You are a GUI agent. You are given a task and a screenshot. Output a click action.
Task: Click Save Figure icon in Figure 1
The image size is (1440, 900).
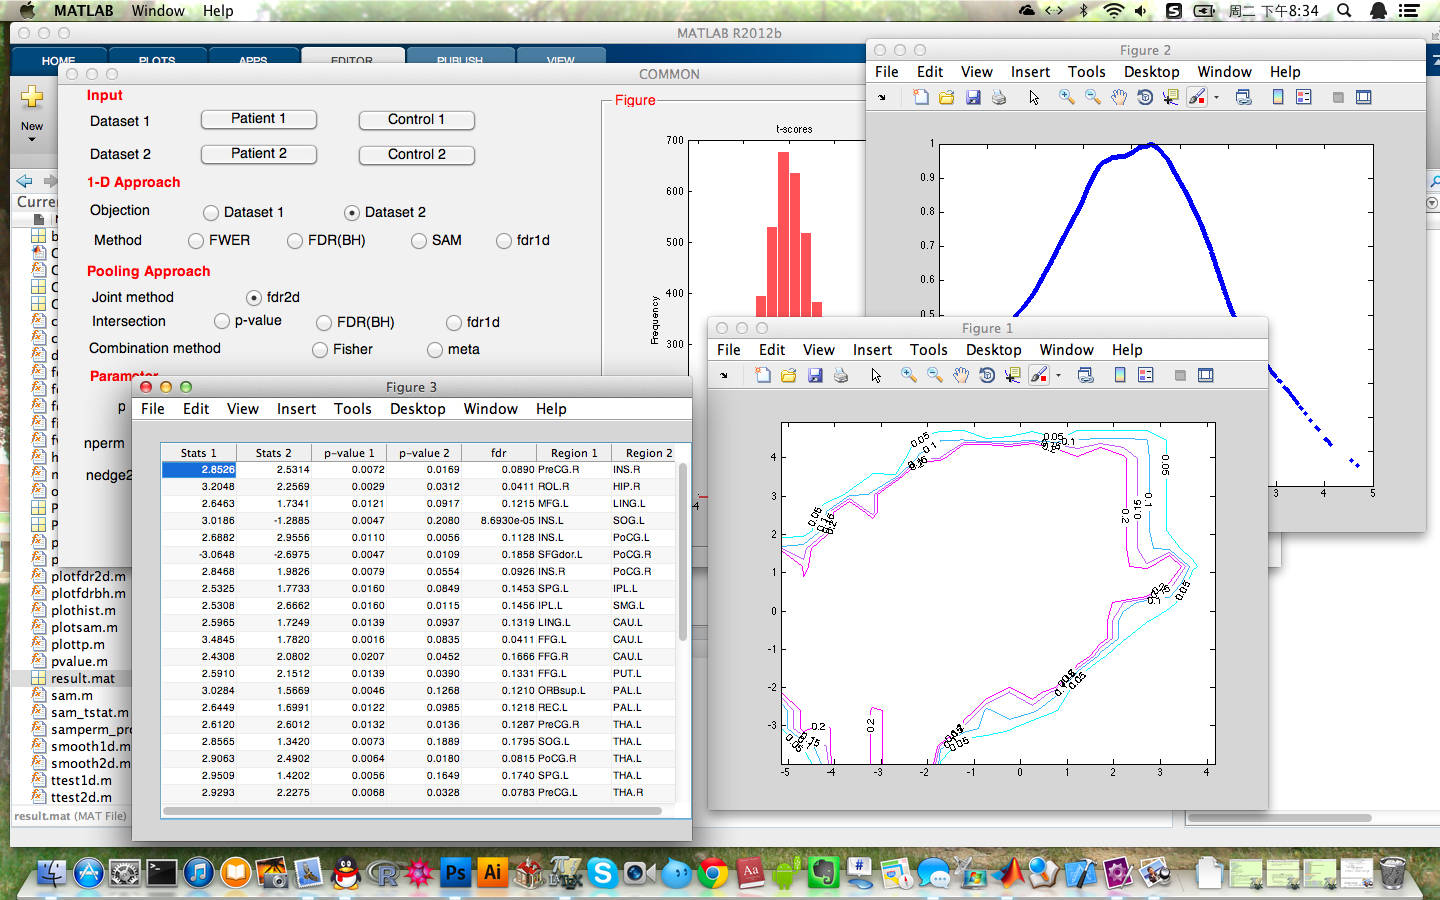coord(815,375)
